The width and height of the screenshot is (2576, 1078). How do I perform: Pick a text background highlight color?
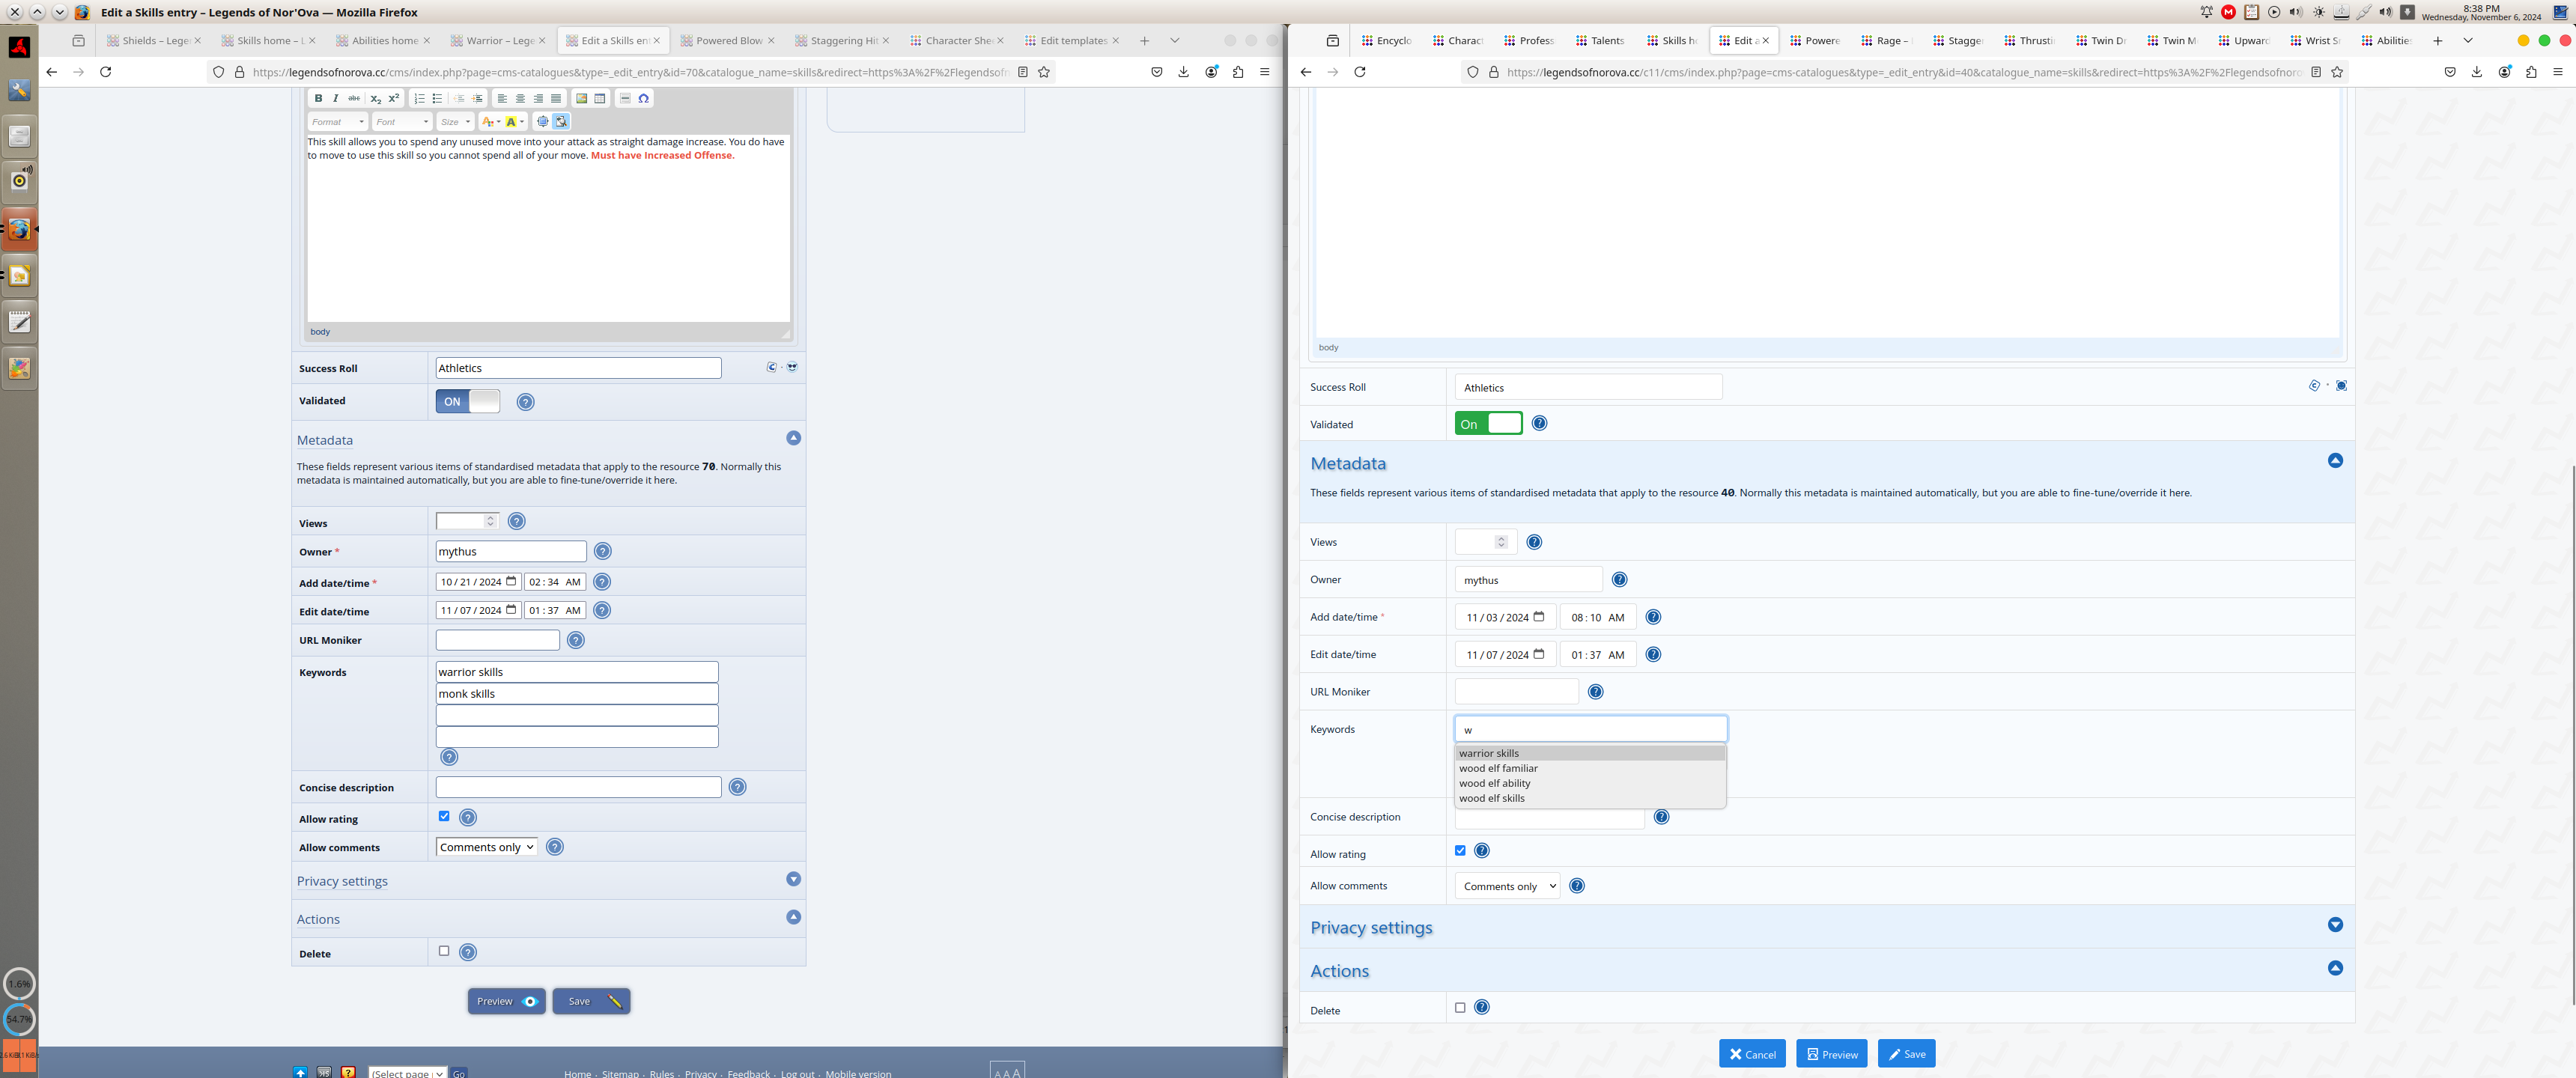tap(511, 122)
